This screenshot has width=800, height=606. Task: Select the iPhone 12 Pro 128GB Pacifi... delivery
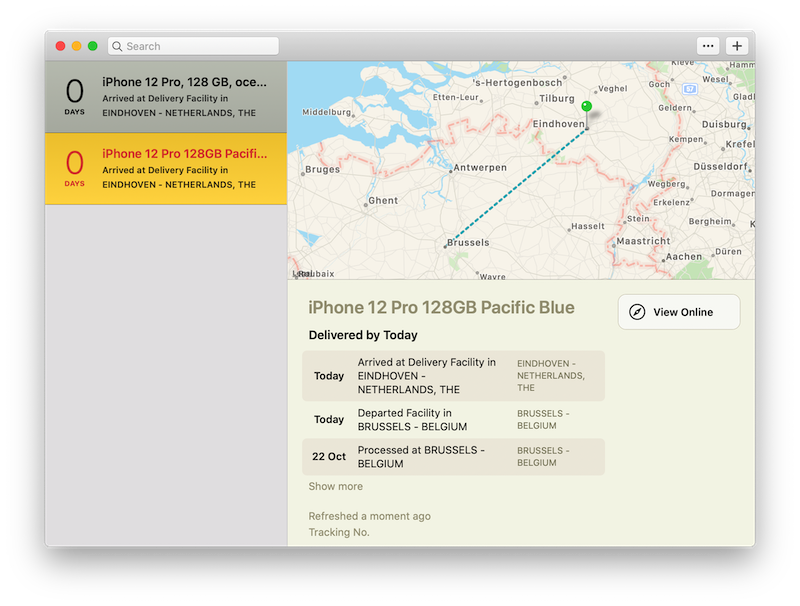(x=166, y=169)
